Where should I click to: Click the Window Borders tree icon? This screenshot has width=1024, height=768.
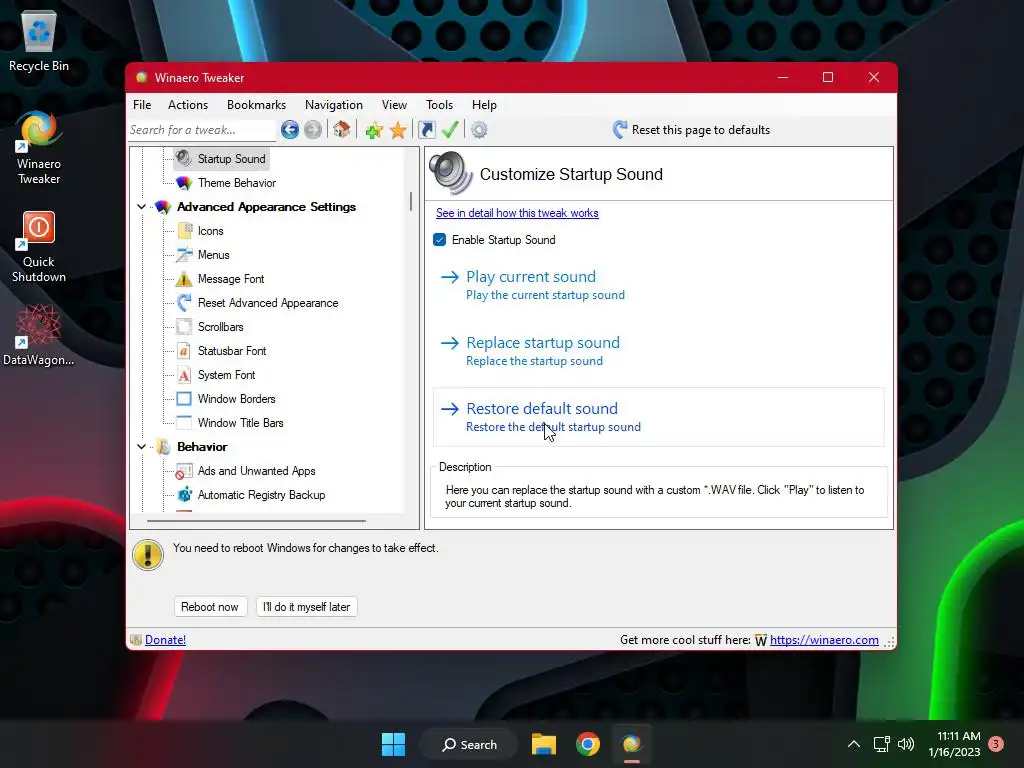[184, 398]
